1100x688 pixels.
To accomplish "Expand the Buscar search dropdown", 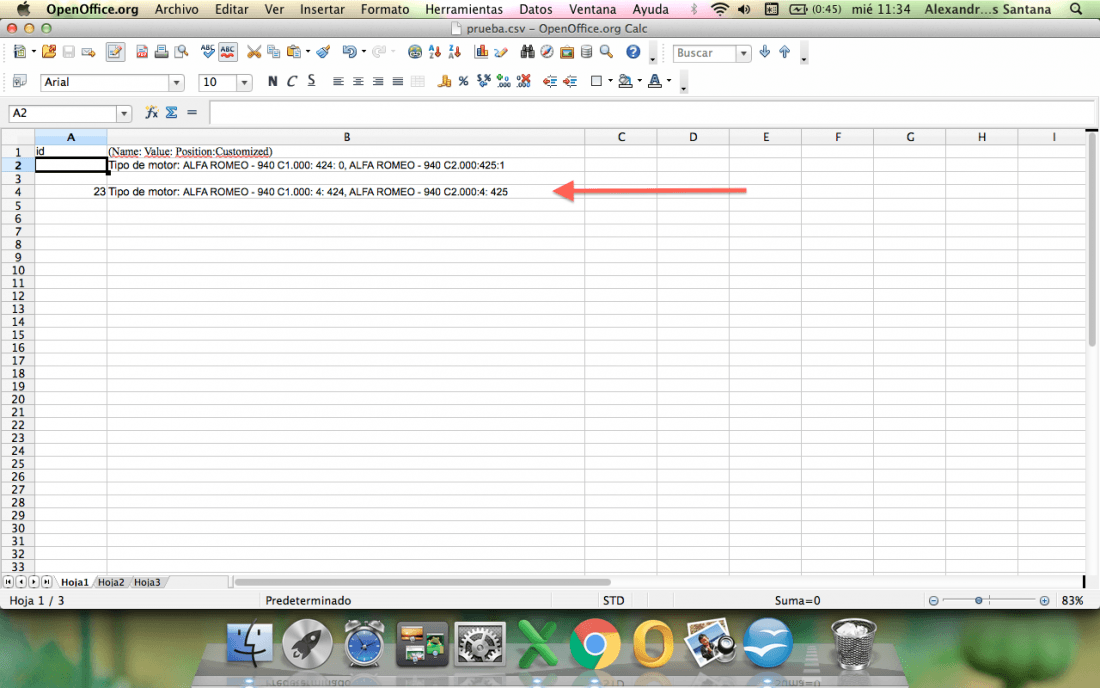I will click(x=743, y=53).
